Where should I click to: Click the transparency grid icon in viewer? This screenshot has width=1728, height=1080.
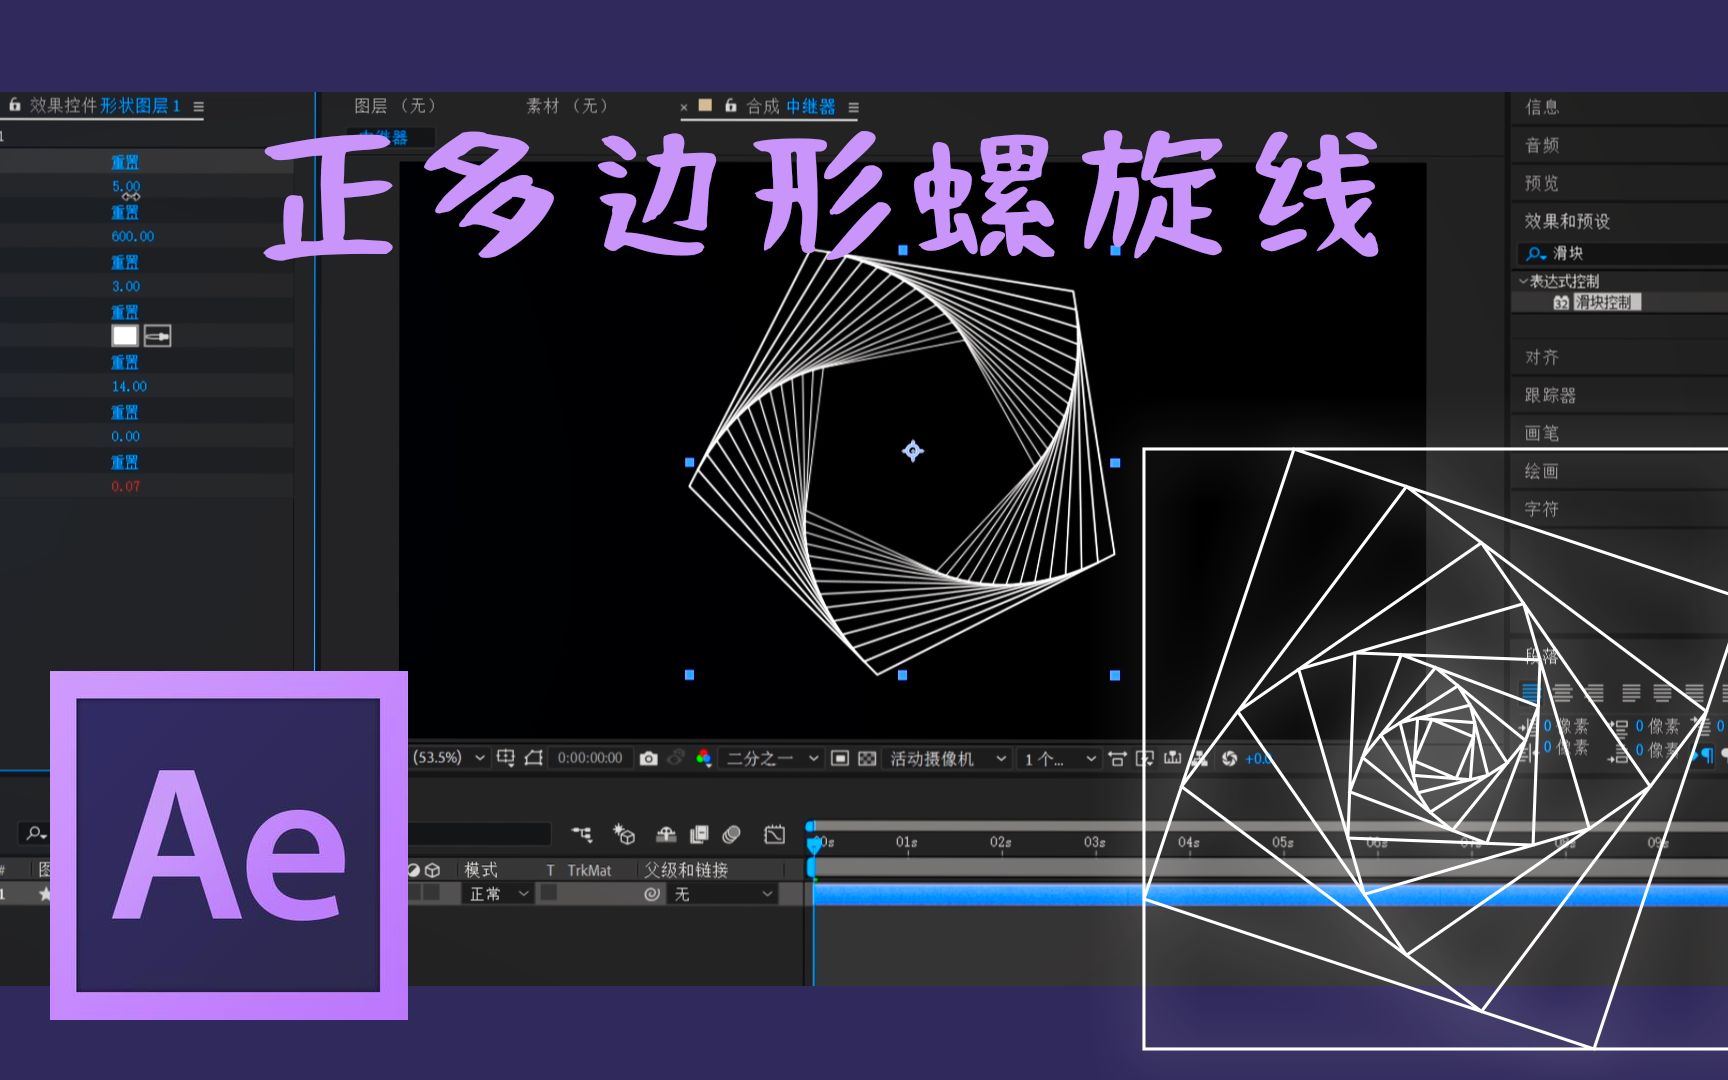point(867,758)
